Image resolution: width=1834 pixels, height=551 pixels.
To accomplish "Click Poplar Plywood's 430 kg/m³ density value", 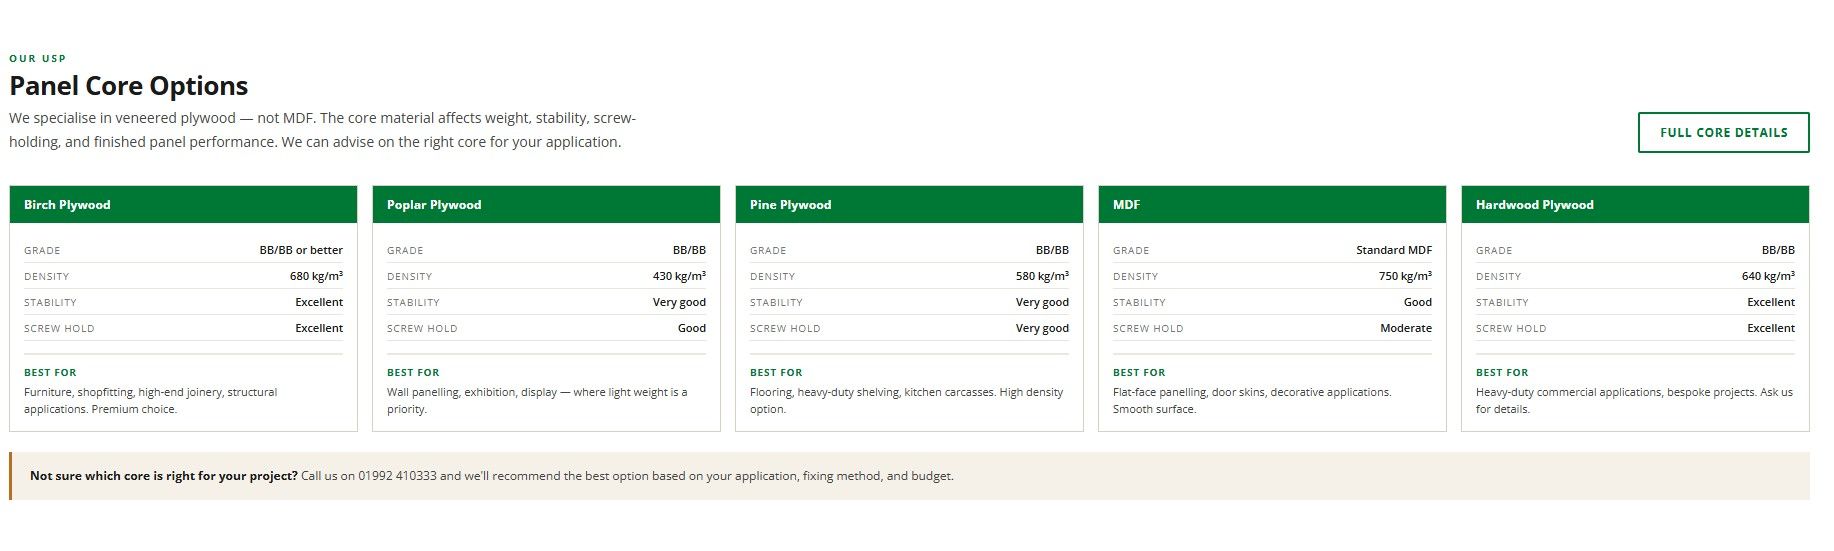I will click(679, 276).
